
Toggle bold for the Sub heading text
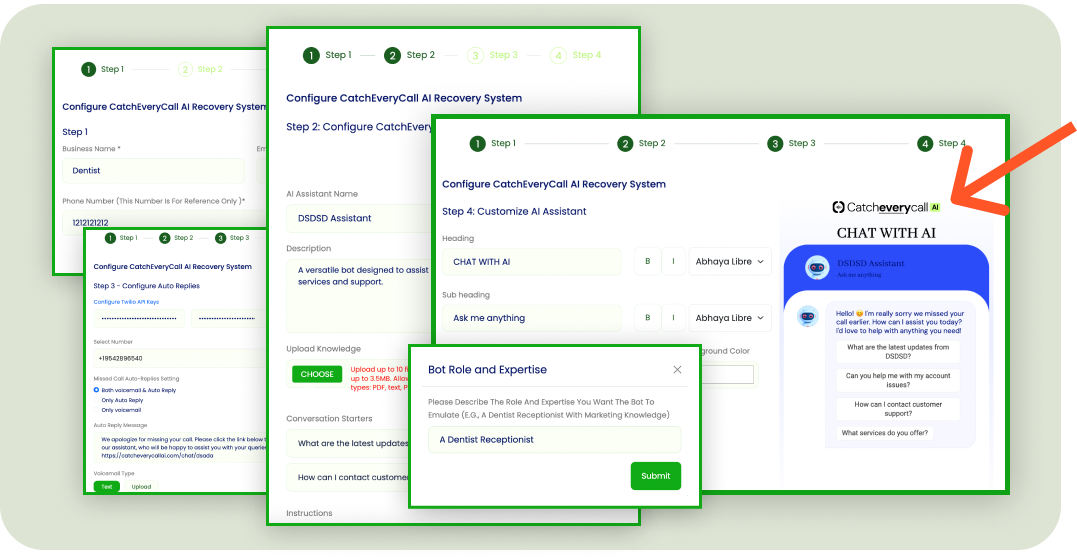point(647,318)
